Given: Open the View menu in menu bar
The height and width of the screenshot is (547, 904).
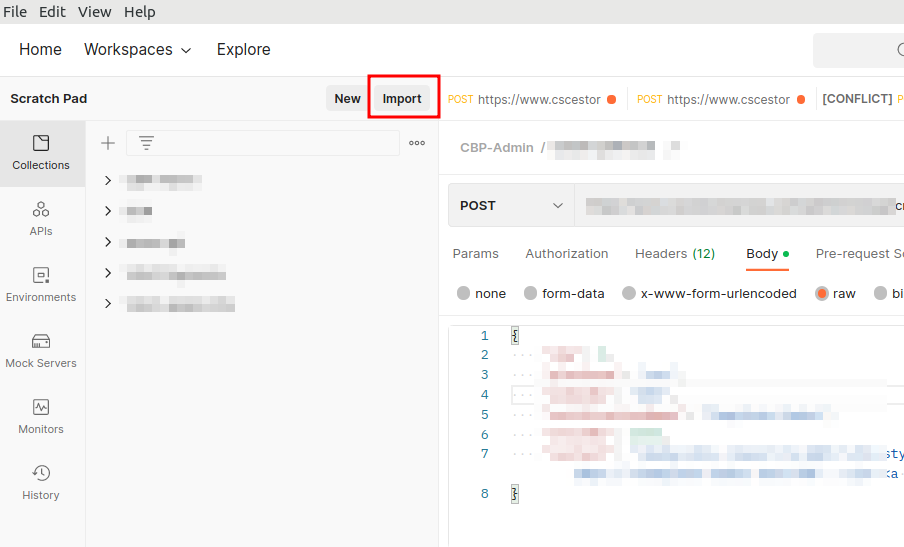Looking at the screenshot, I should pyautogui.click(x=95, y=12).
